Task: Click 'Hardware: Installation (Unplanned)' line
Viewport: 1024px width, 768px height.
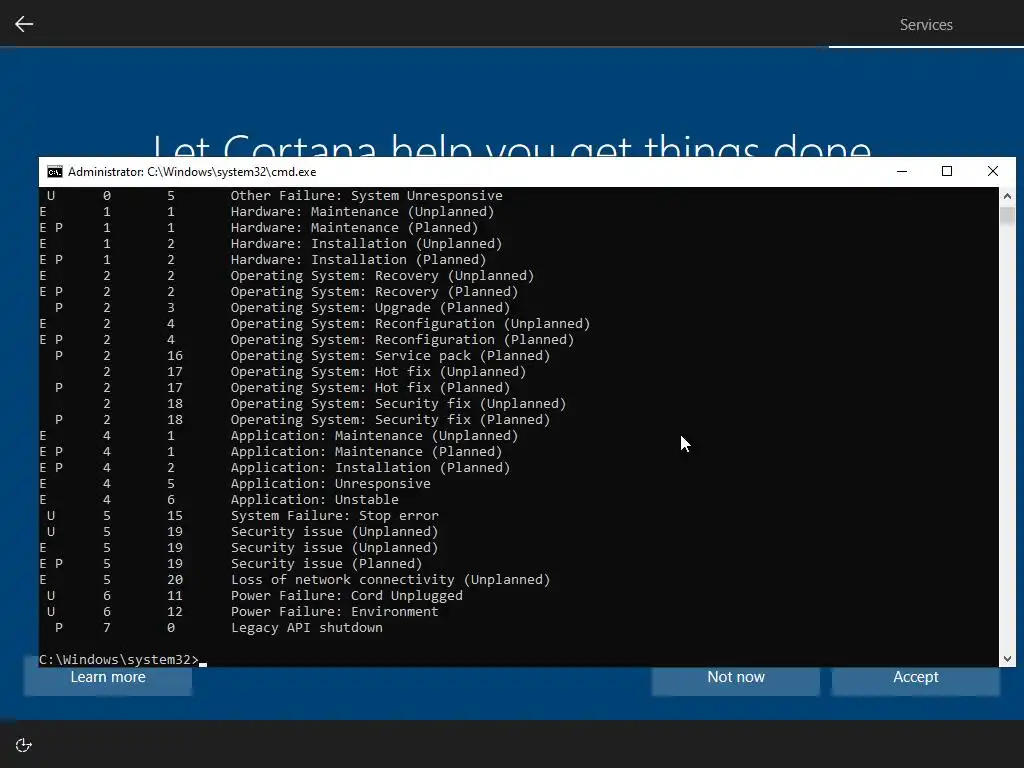Action: coord(366,244)
